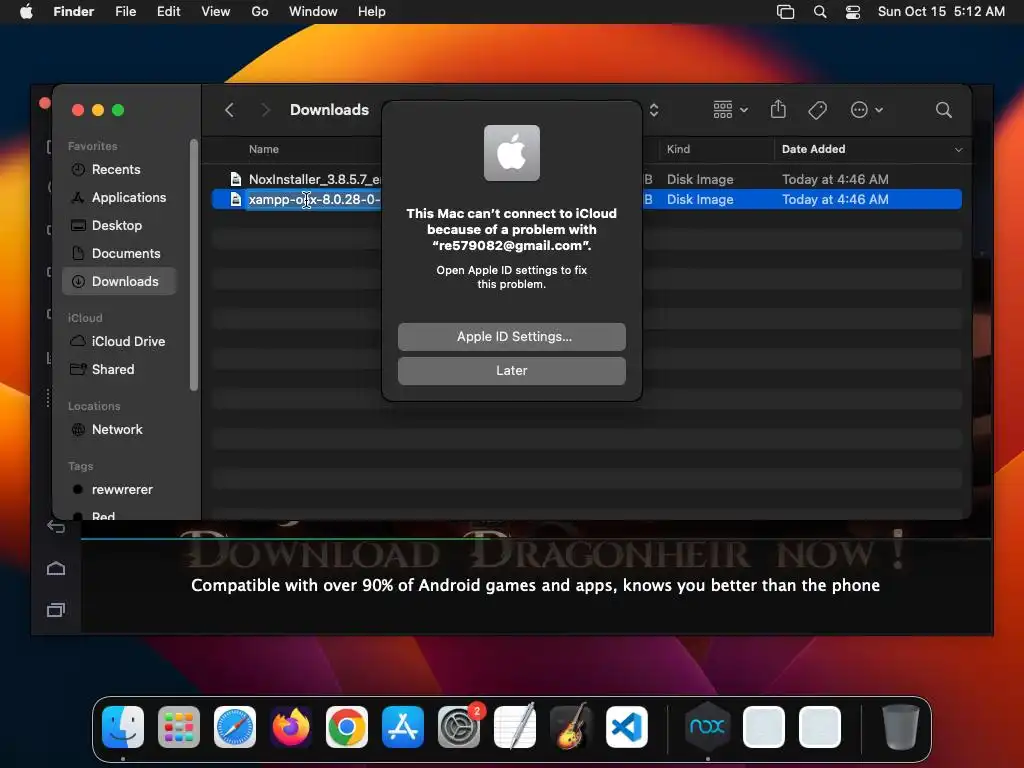The height and width of the screenshot is (768, 1024).
Task: Click the Edit Tags toolbar icon
Action: [x=817, y=110]
